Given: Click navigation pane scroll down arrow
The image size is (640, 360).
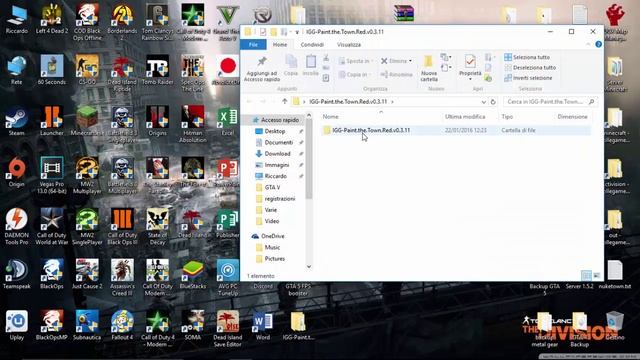Looking at the screenshot, I should click(x=309, y=267).
